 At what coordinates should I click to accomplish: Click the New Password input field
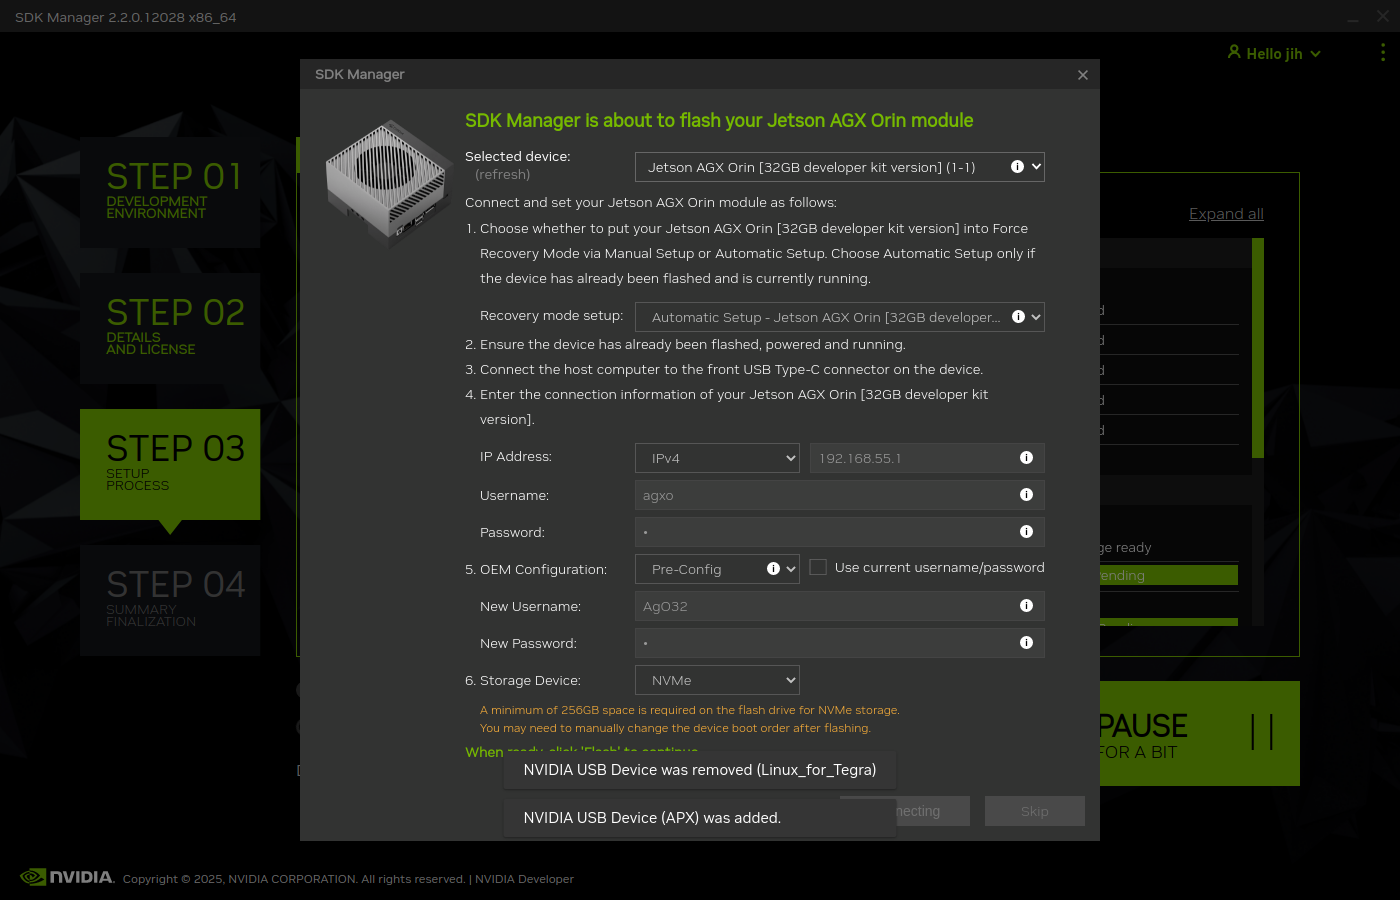pyautogui.click(x=840, y=643)
